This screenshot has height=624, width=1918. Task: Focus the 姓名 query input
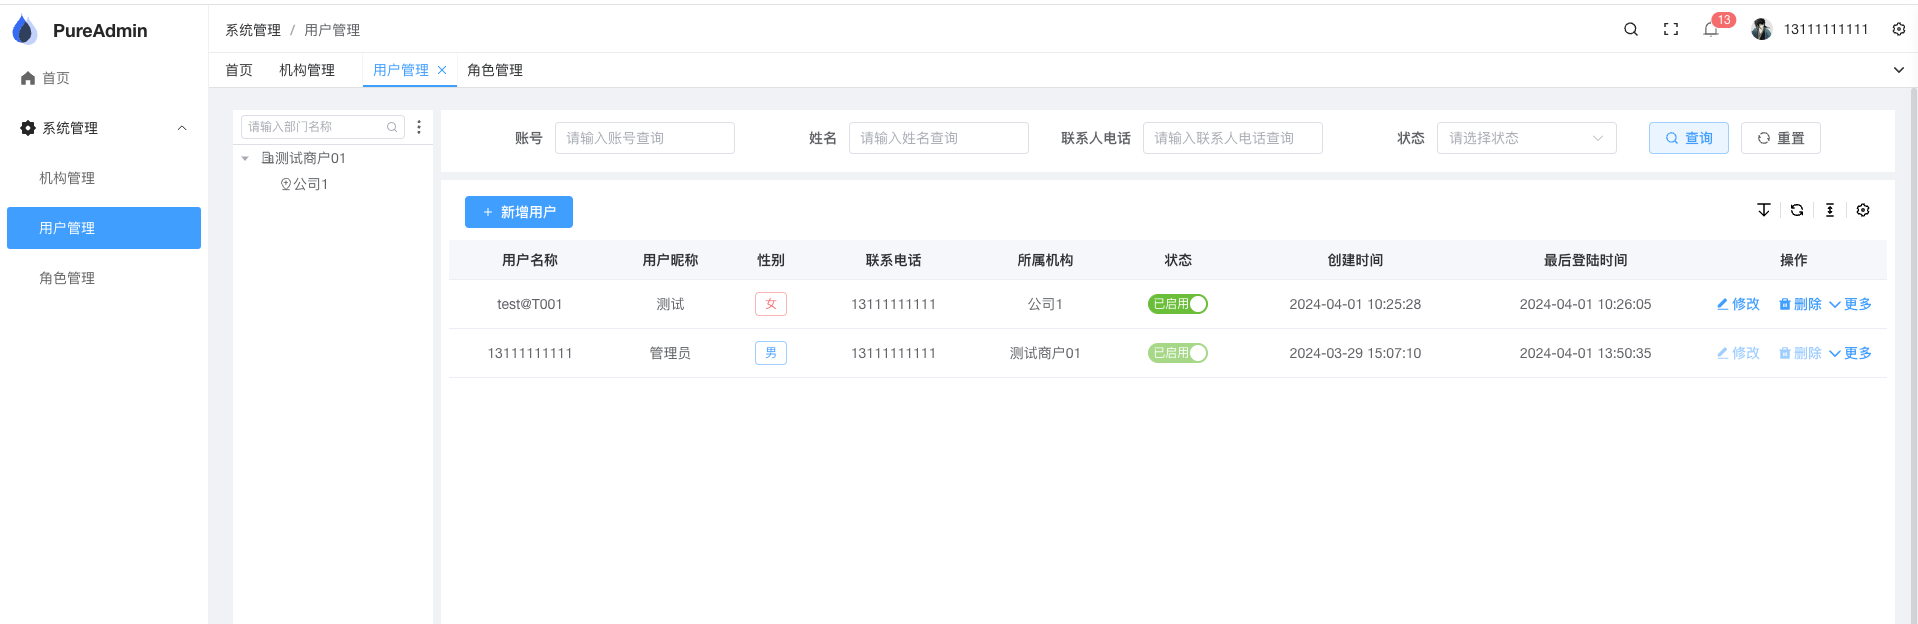click(x=939, y=138)
